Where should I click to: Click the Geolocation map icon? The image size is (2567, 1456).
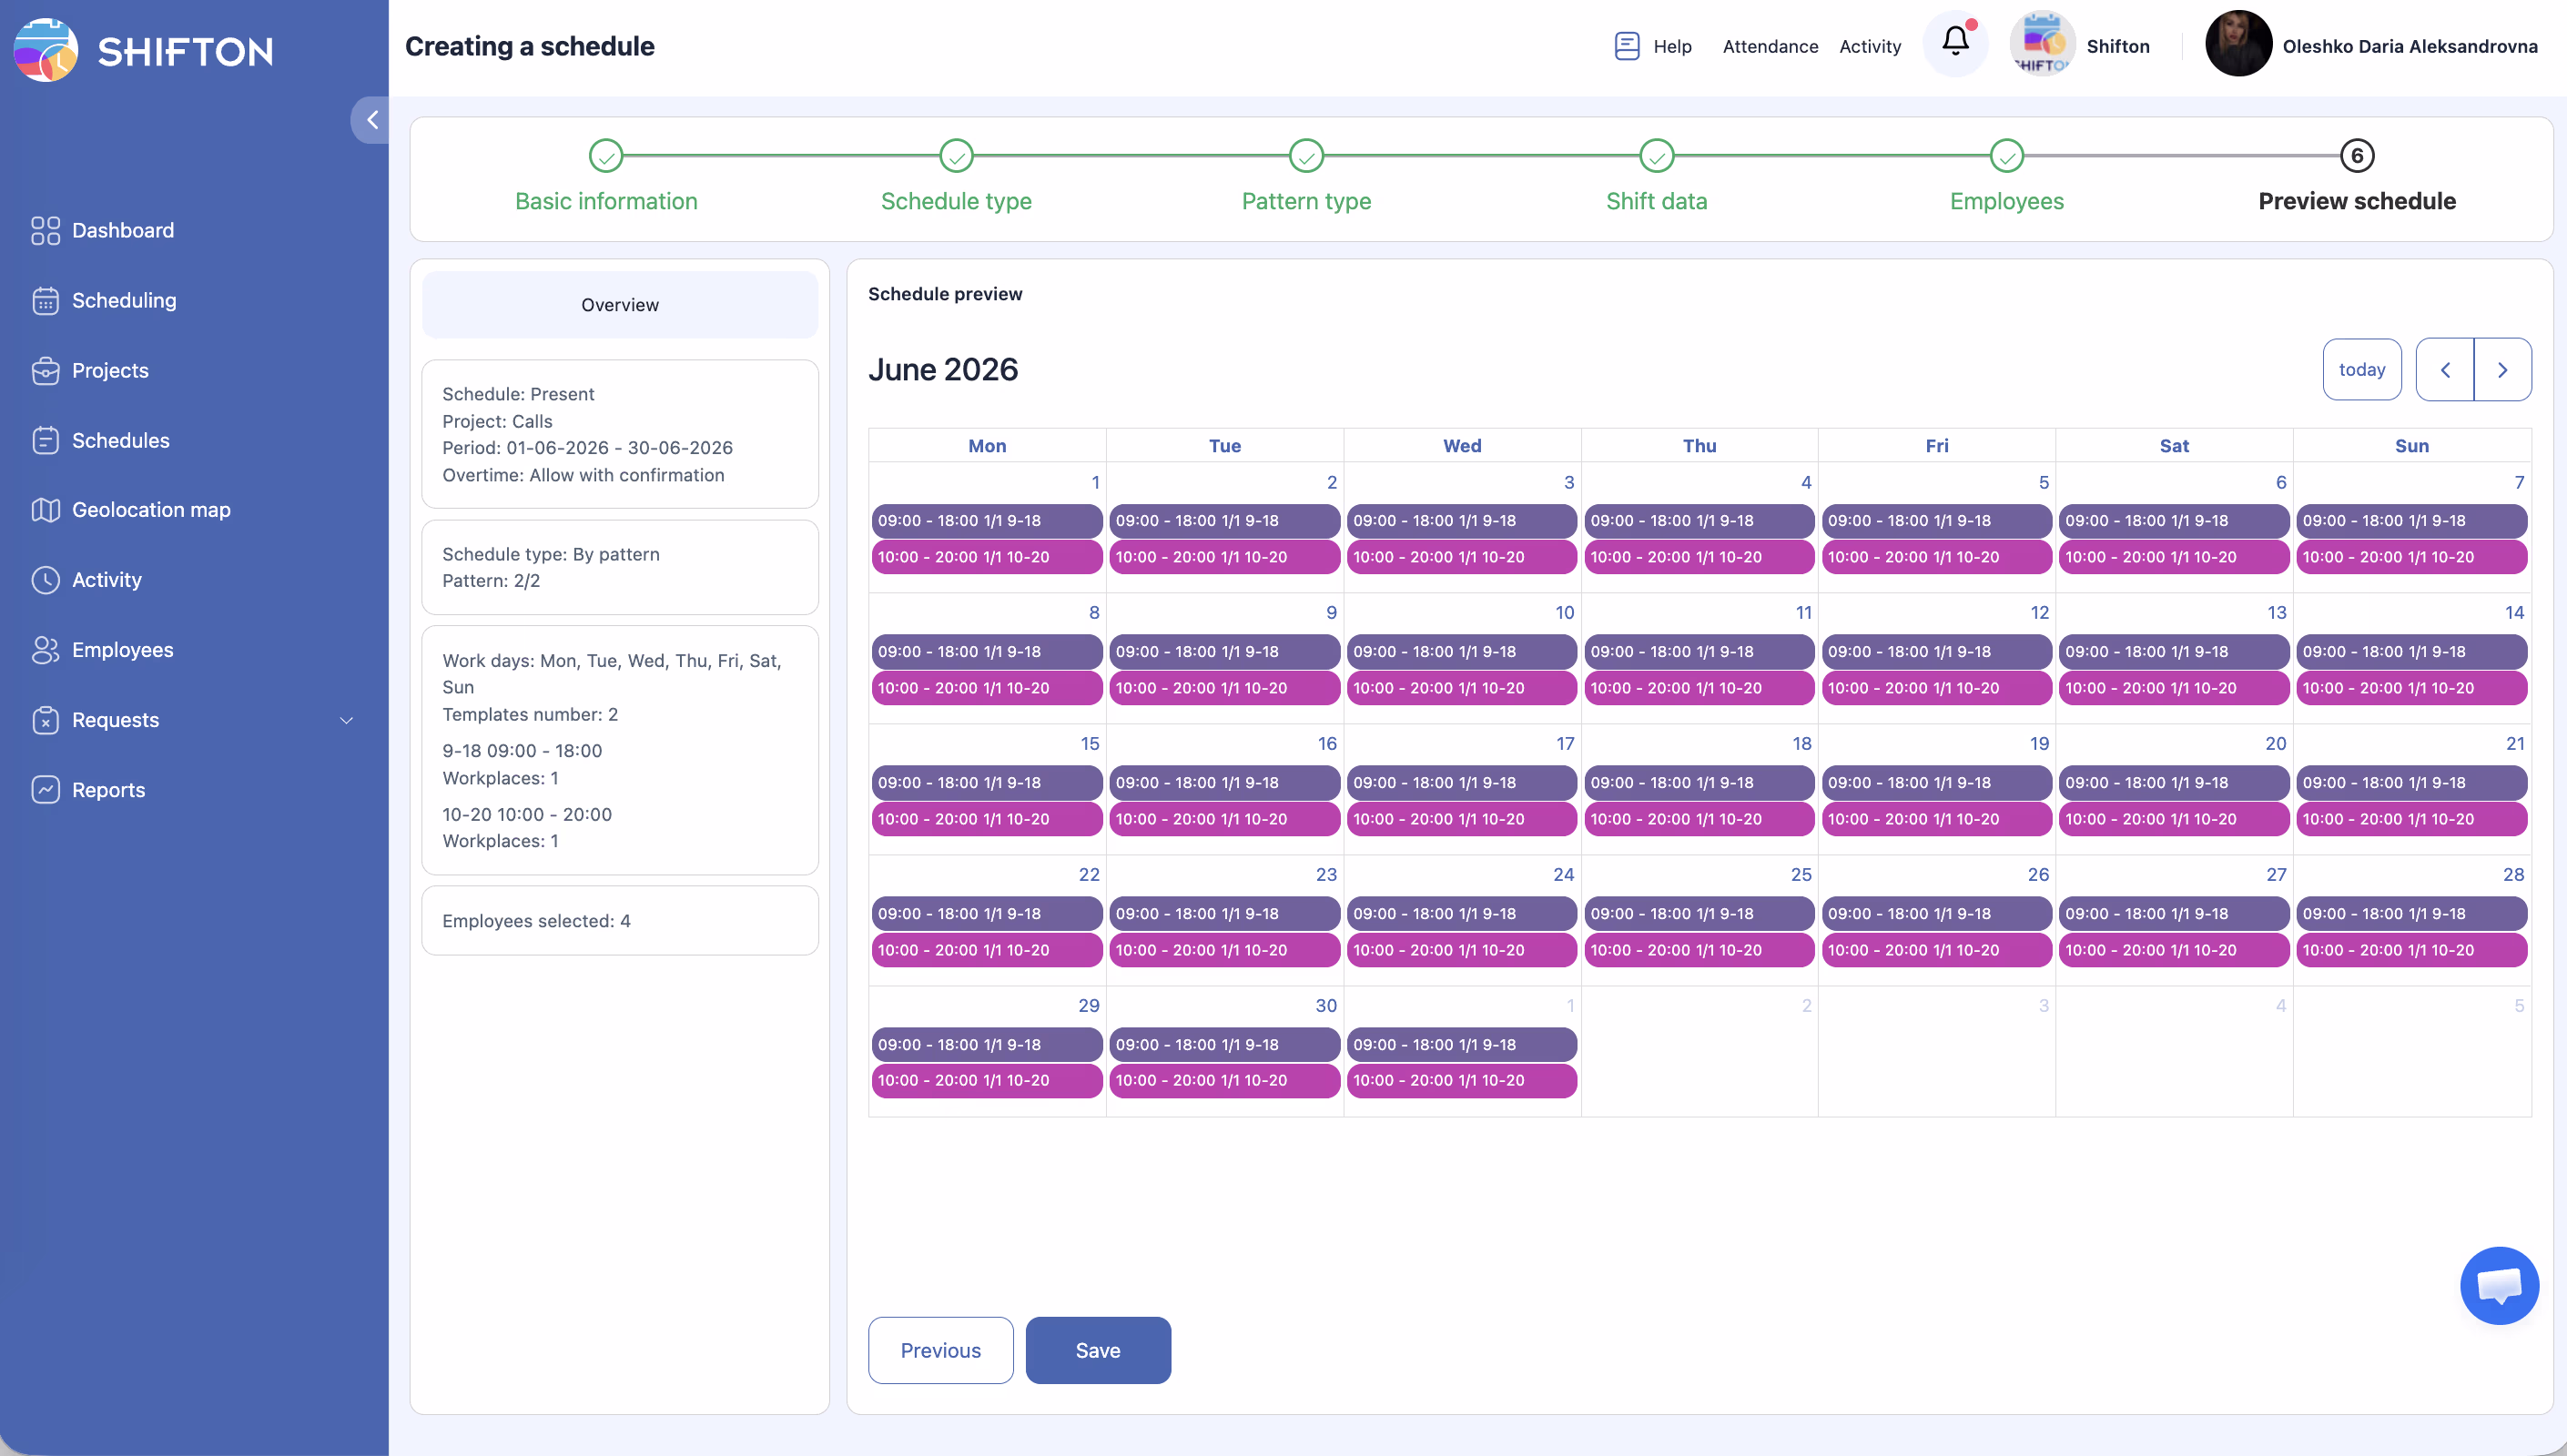pos(45,510)
